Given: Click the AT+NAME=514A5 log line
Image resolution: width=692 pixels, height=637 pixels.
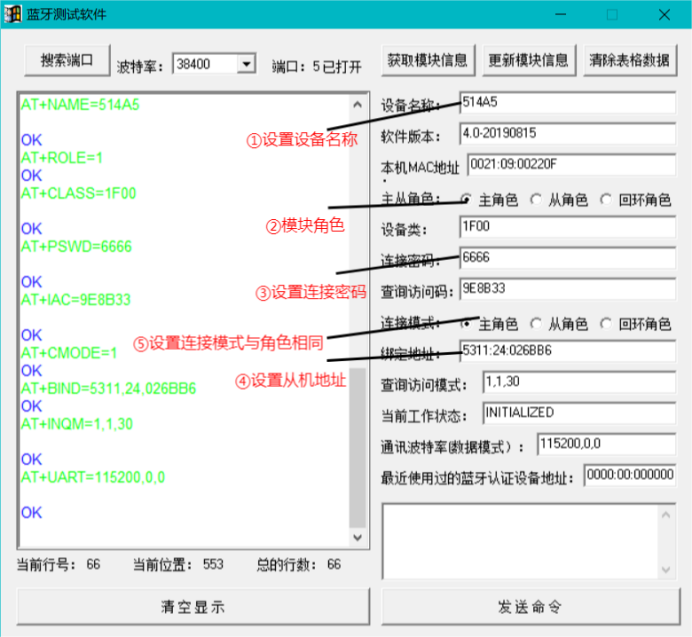Looking at the screenshot, I should point(80,105).
